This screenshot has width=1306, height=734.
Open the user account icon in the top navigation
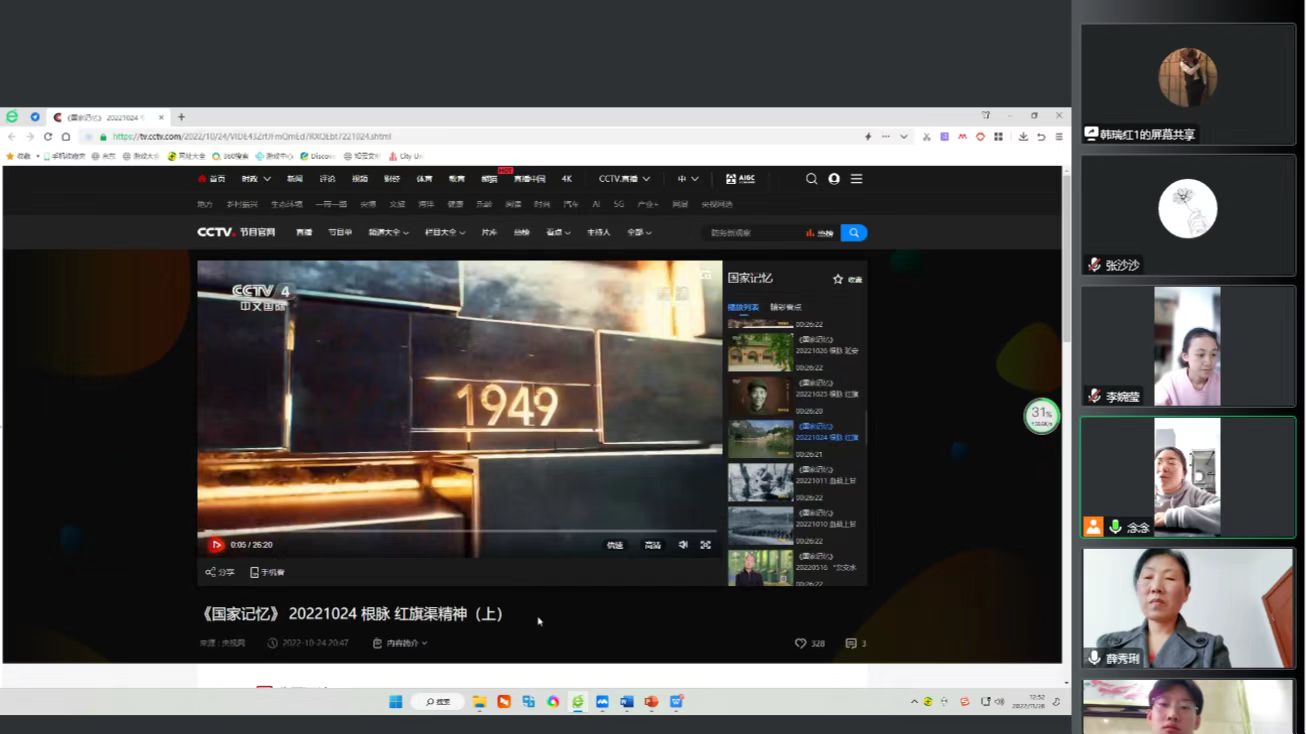(834, 179)
